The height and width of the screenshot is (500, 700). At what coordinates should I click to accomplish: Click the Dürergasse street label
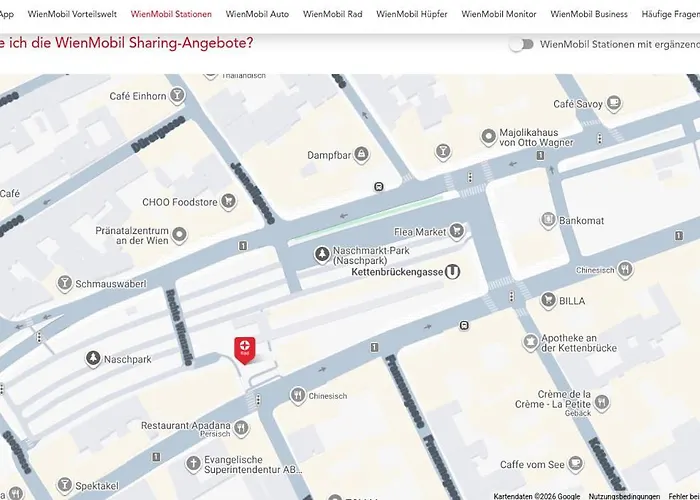(158, 134)
